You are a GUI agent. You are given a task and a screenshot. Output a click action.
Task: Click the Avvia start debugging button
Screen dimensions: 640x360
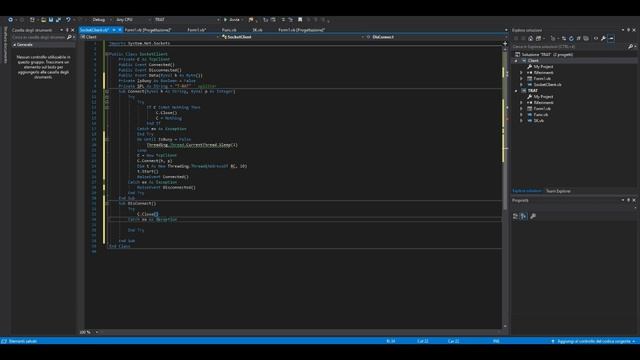coord(232,20)
